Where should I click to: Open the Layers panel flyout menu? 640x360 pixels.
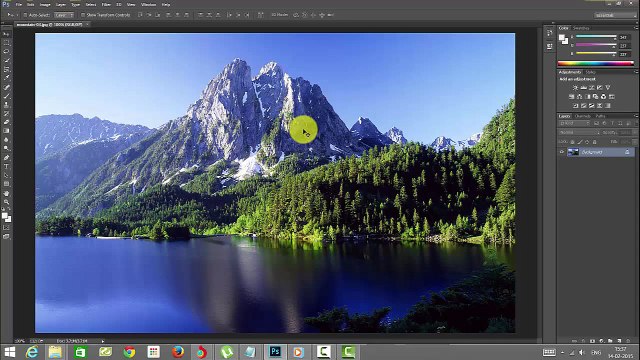pyautogui.click(x=636, y=116)
